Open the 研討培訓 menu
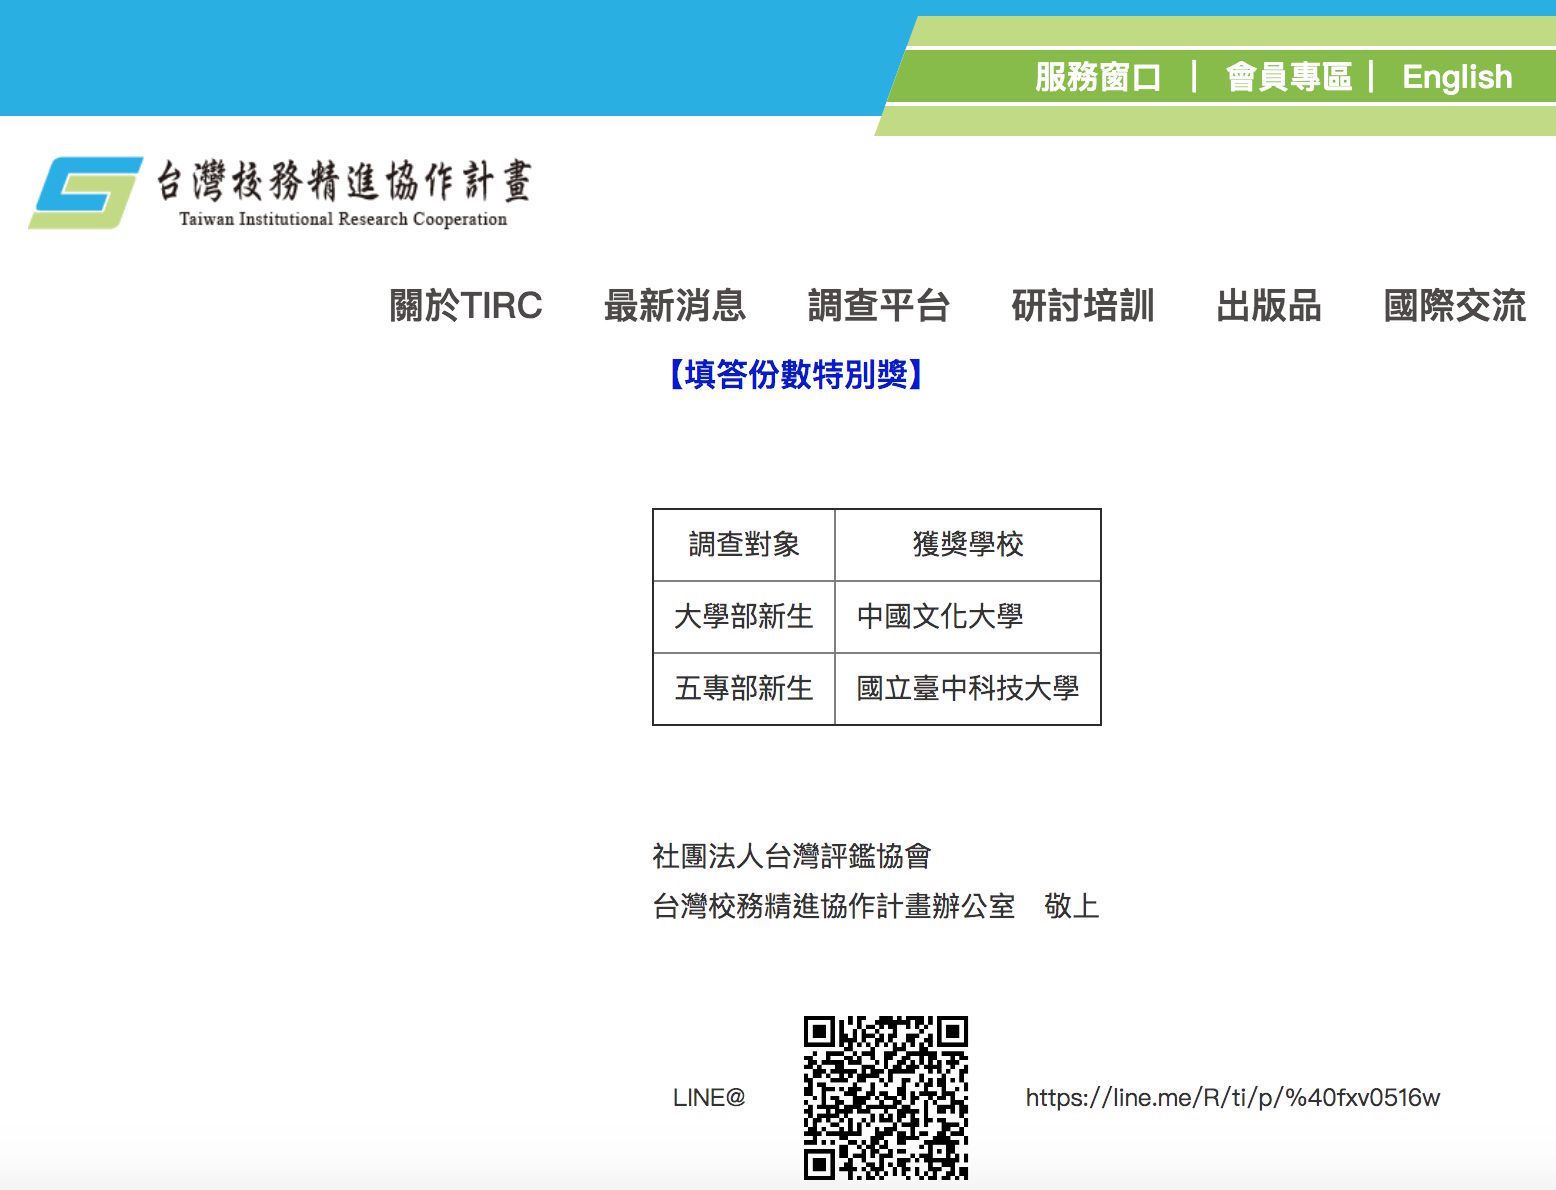The image size is (1556, 1190). pyautogui.click(x=1083, y=306)
